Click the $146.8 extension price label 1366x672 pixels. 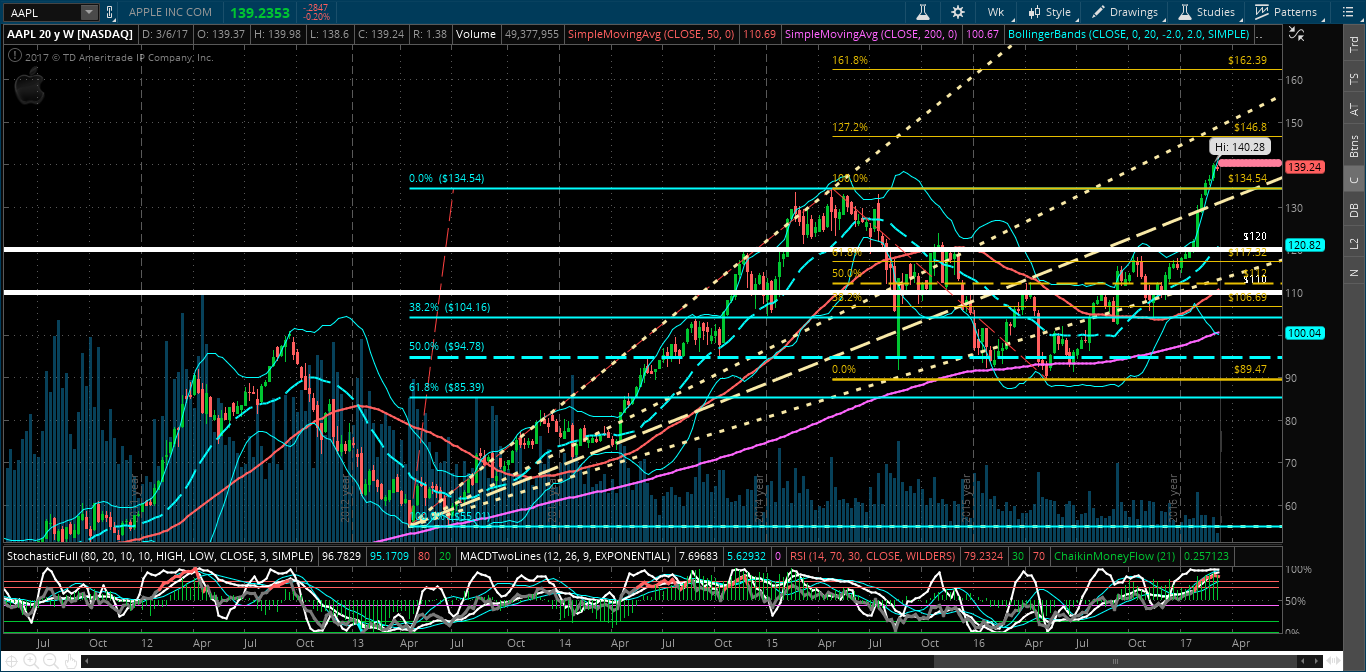click(x=1251, y=127)
